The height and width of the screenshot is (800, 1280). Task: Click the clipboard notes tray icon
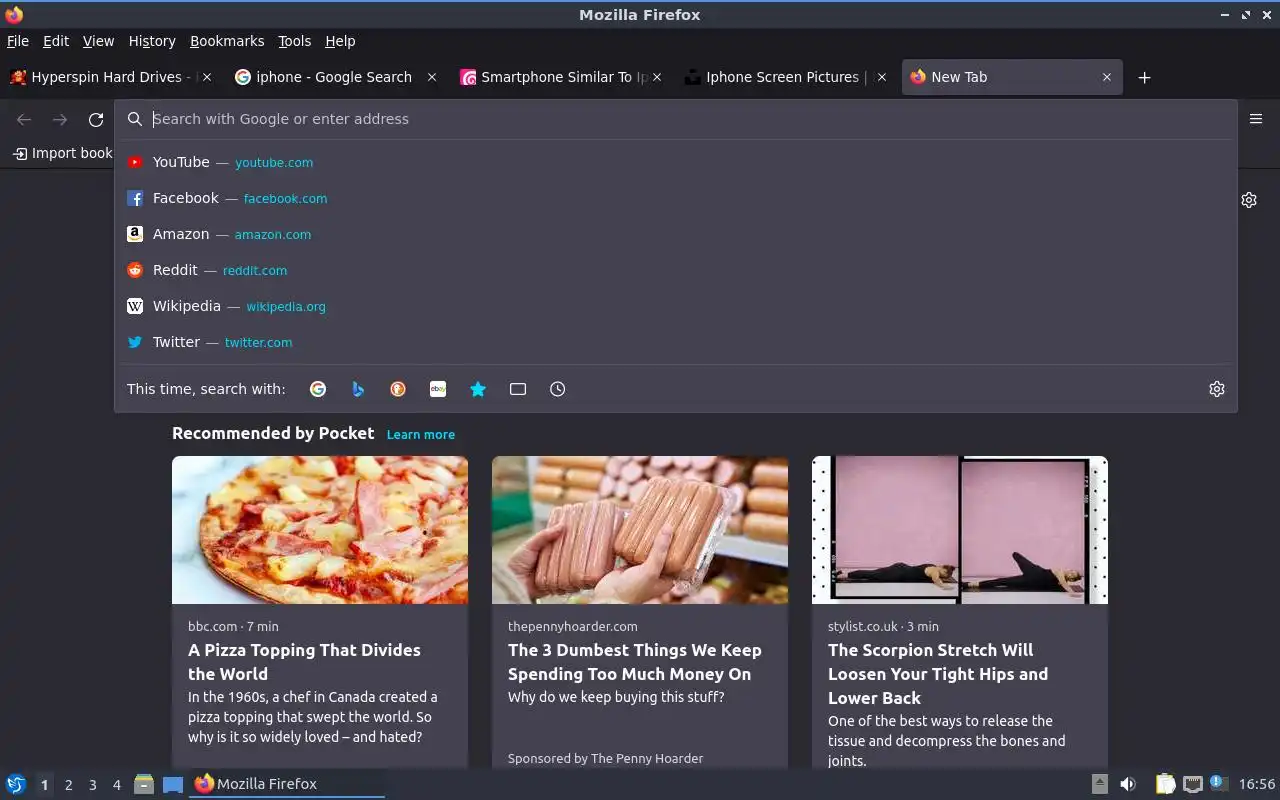coord(1165,784)
